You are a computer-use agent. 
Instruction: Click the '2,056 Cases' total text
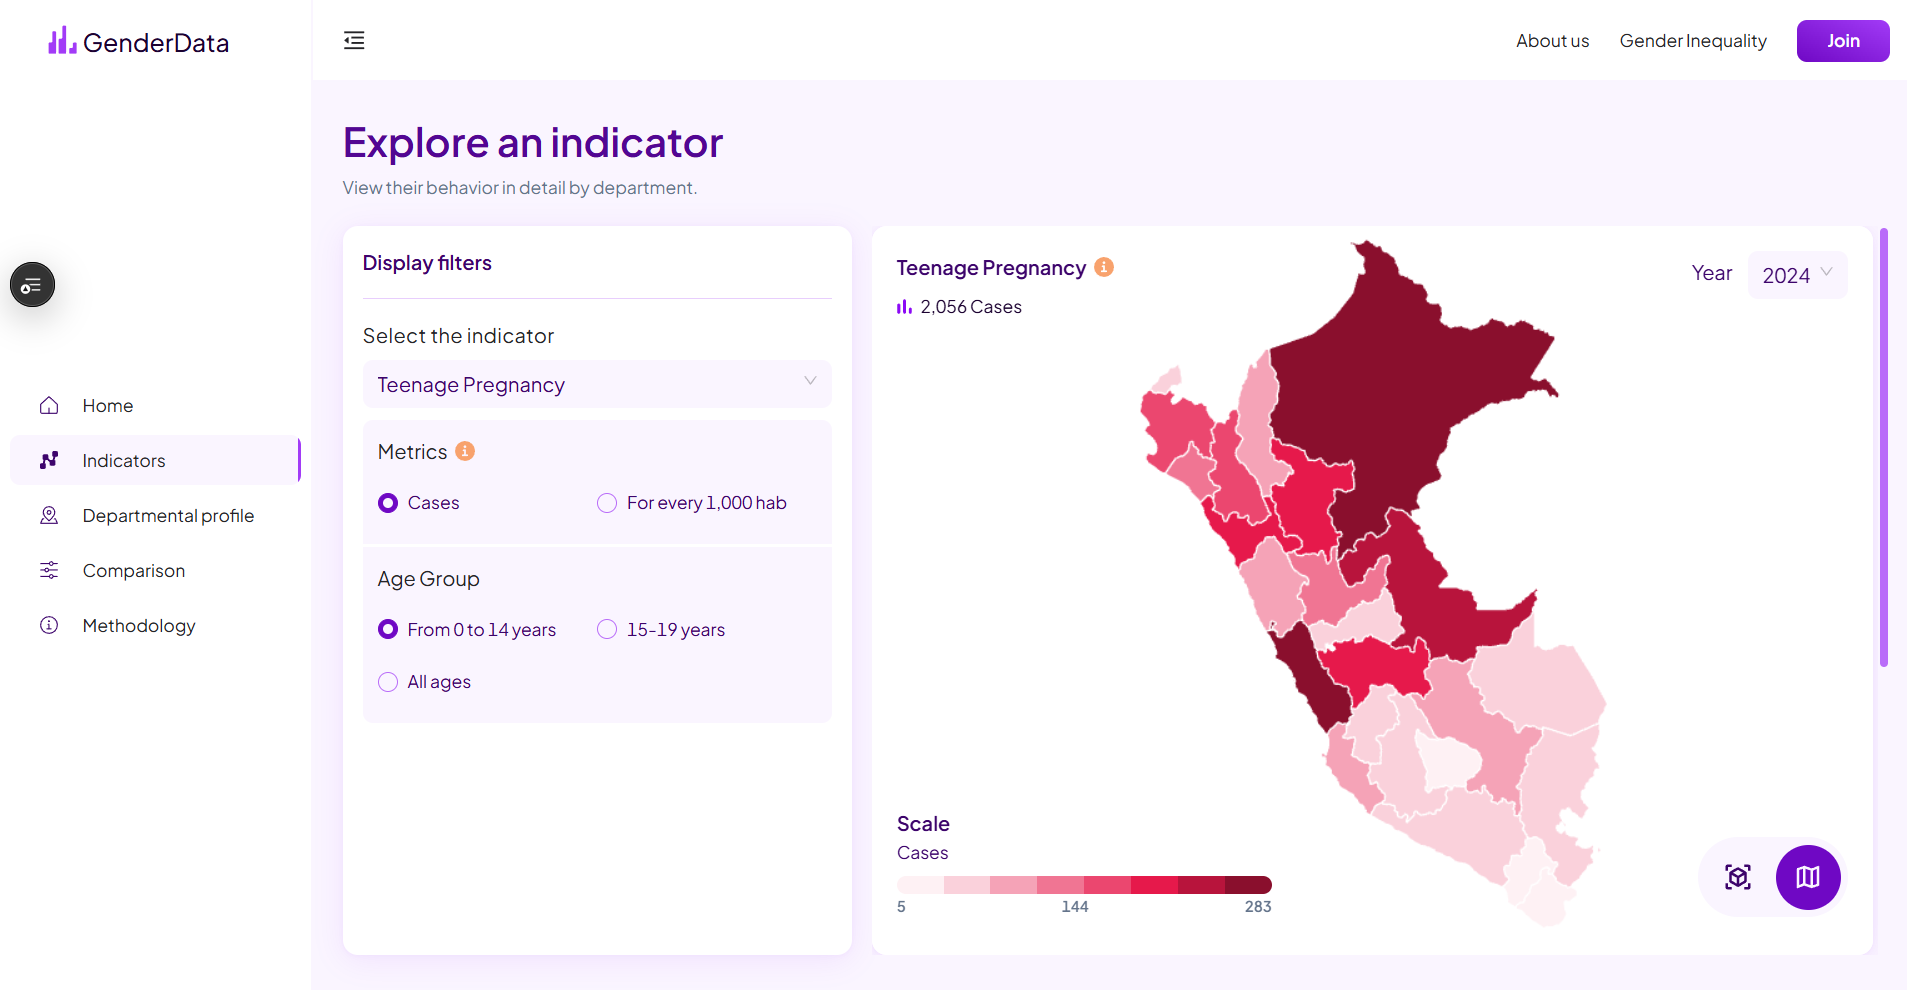[x=971, y=307]
